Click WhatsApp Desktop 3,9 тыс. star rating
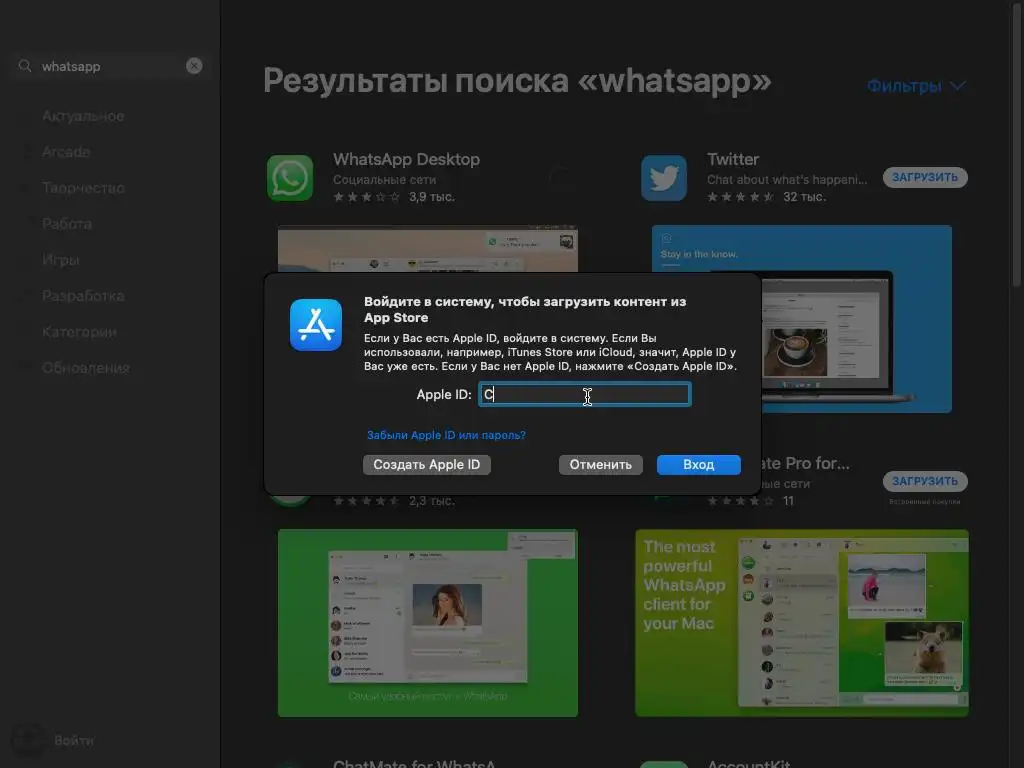This screenshot has height=768, width=1024. (393, 197)
